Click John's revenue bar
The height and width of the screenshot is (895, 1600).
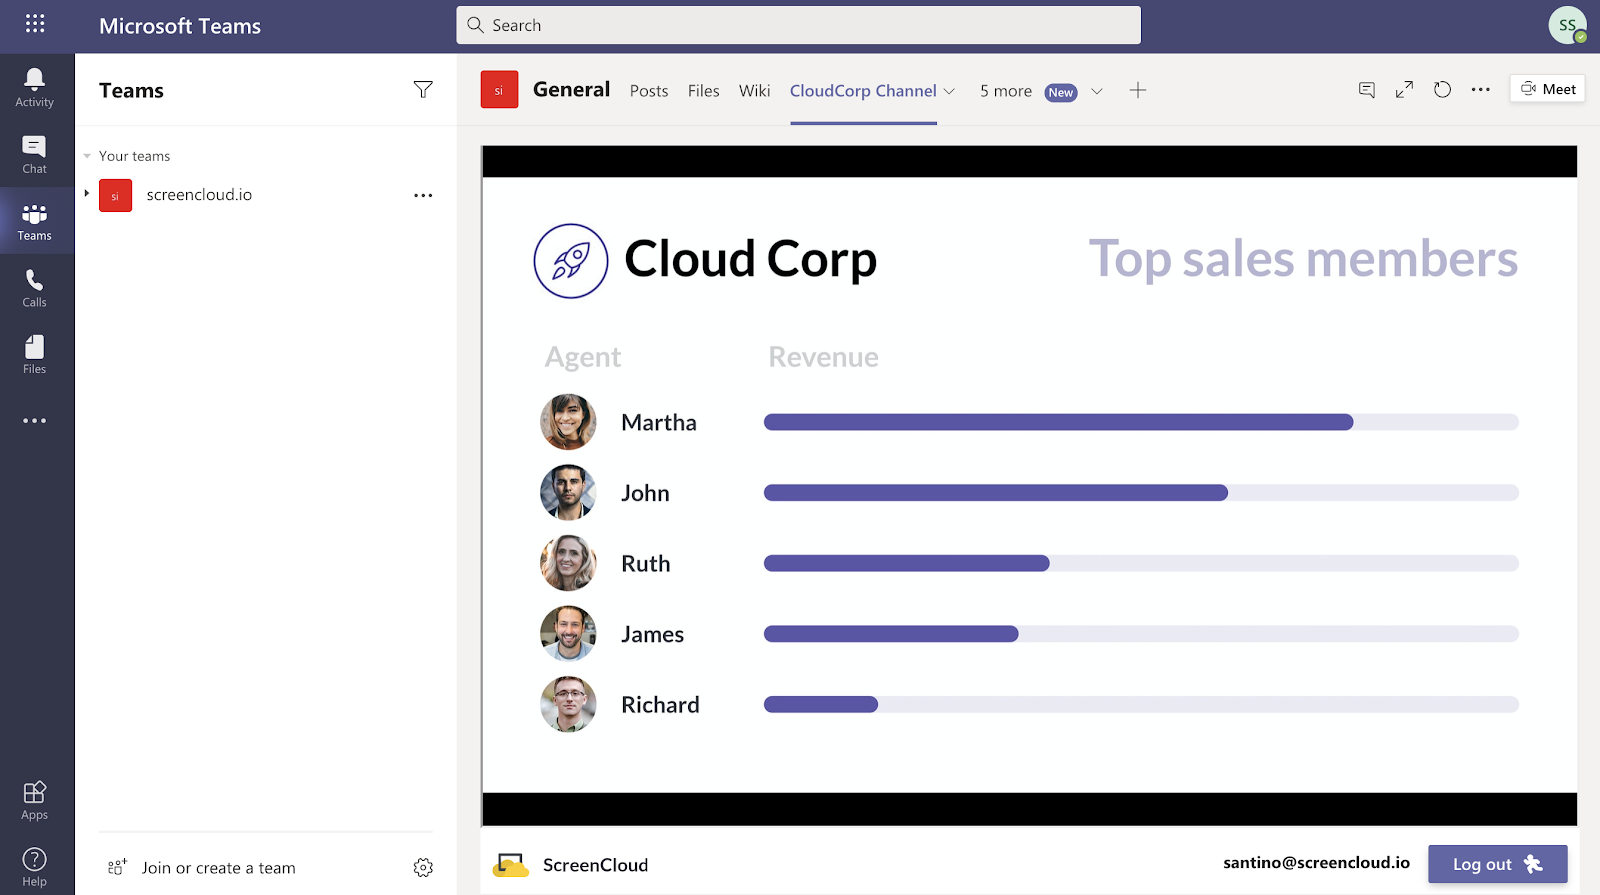pyautogui.click(x=1141, y=493)
